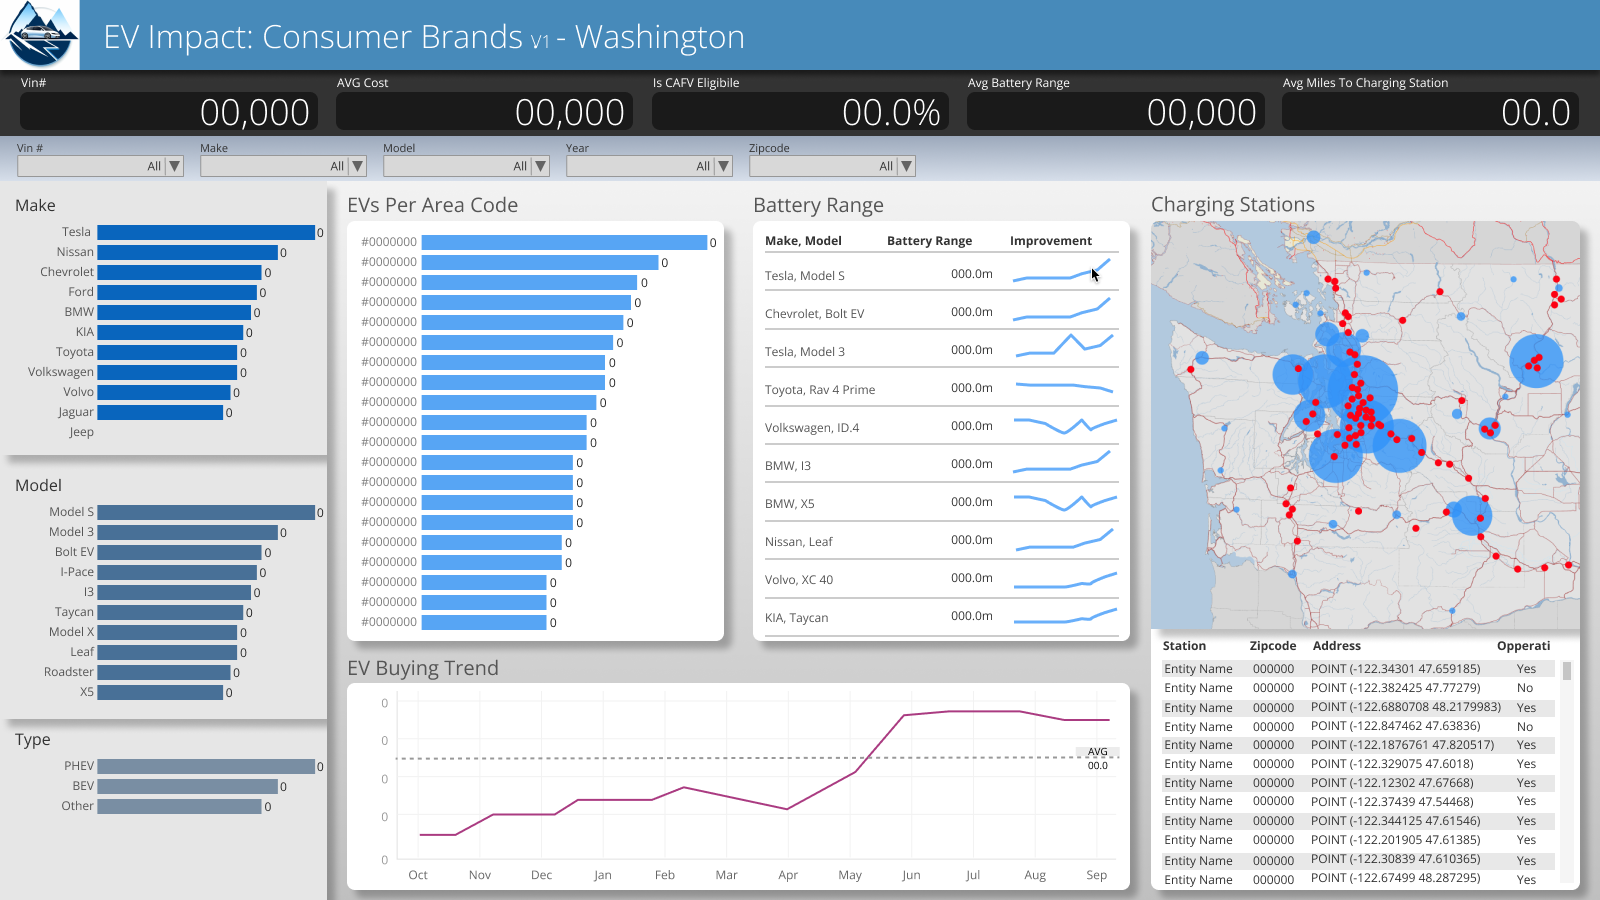Click the Model S bar in Model chart
1600x900 pixels.
[206, 512]
